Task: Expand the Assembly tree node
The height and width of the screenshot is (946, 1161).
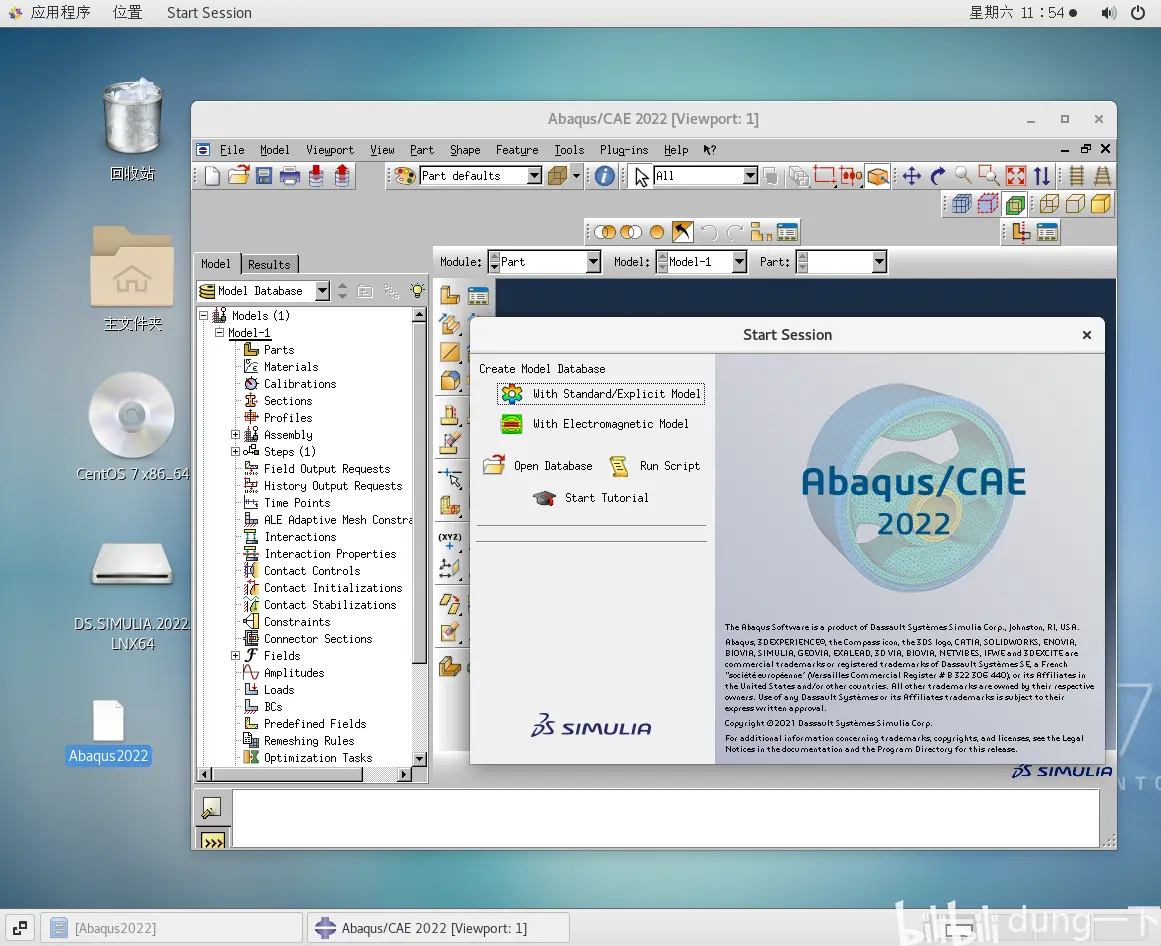Action: (235, 435)
